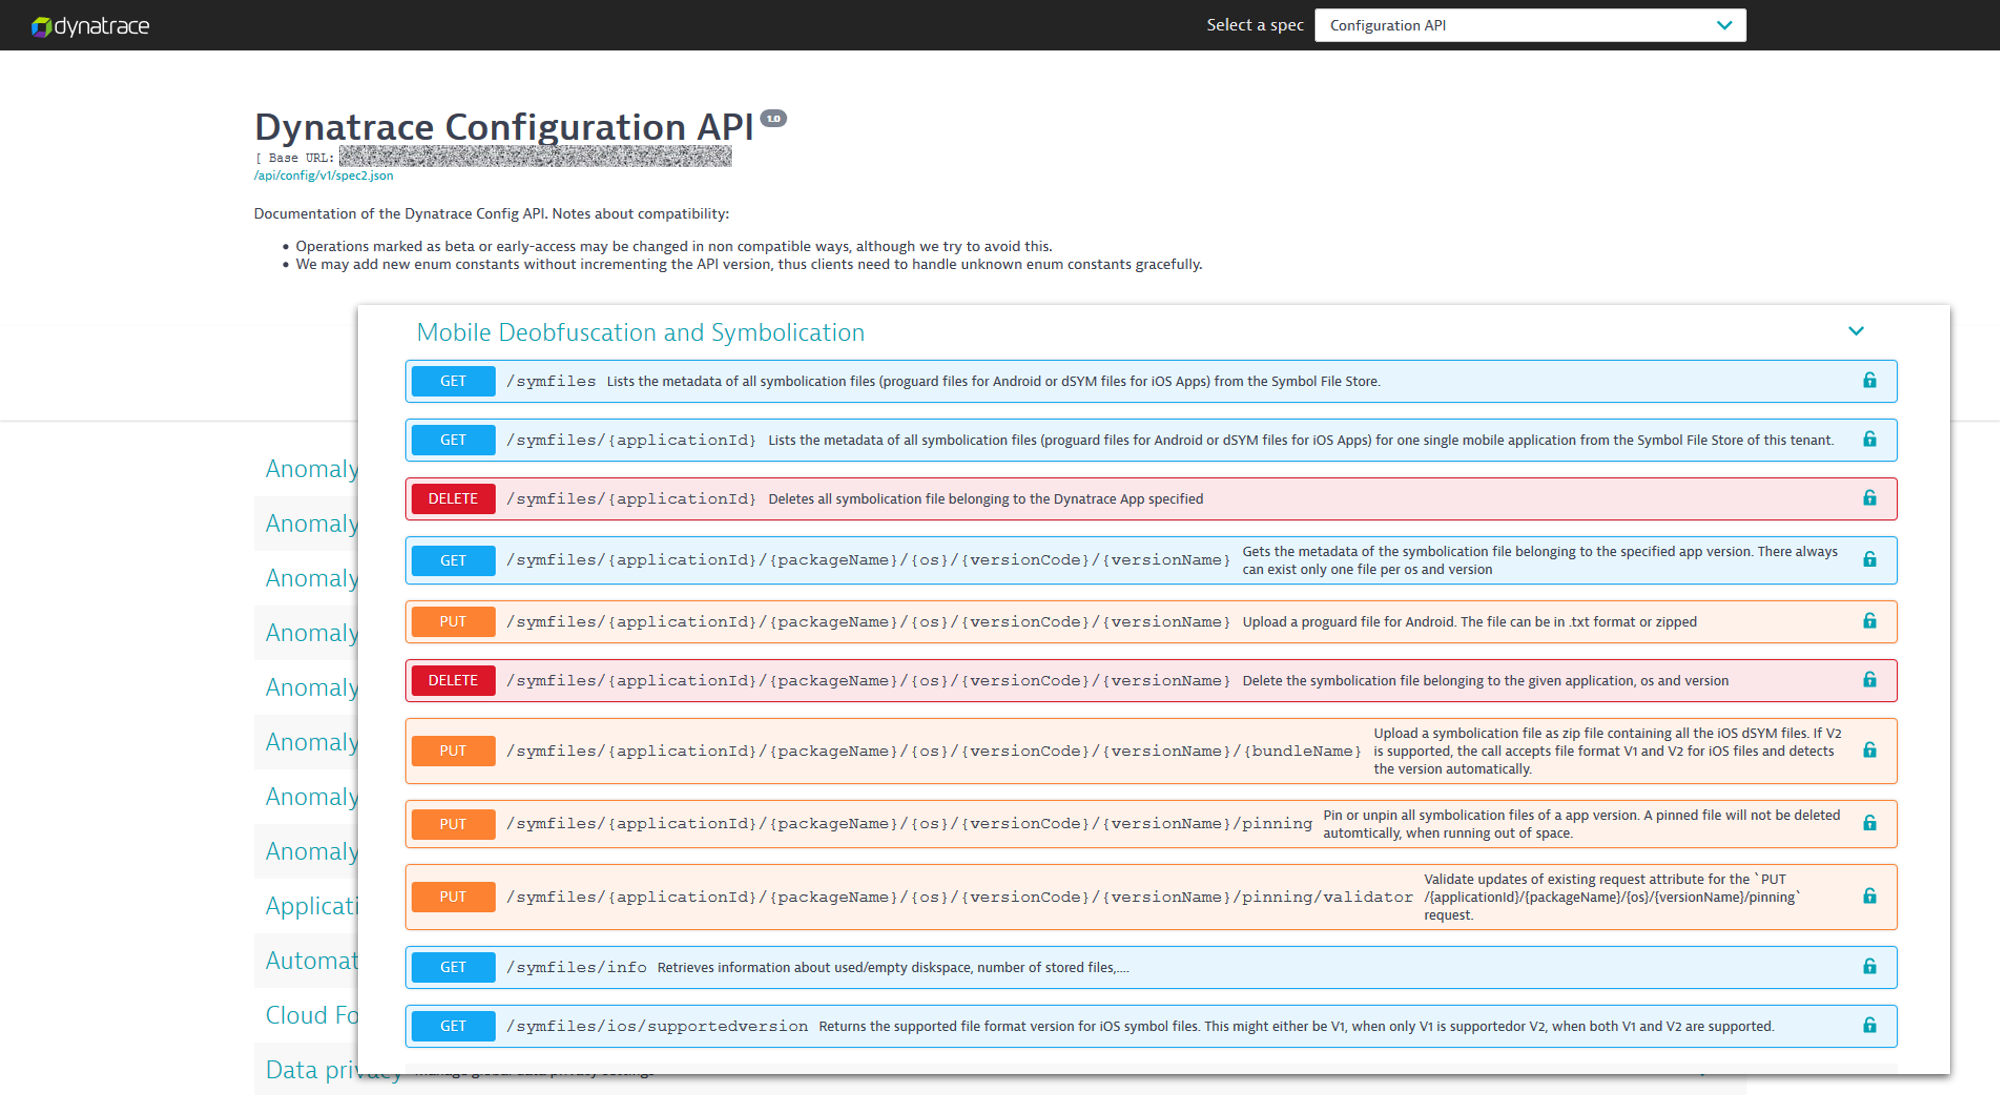Expand GET /symfiles/ios/supportedversion operation

tap(1150, 1026)
